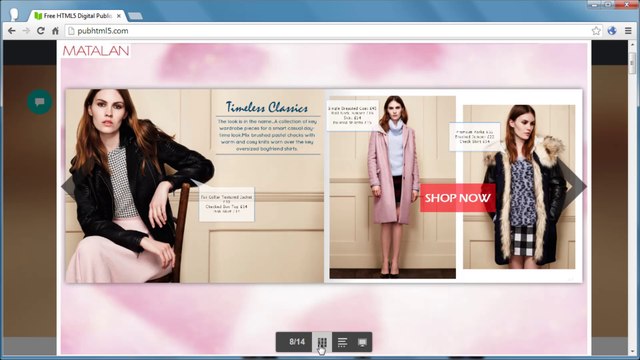
Task: Bookmark this page with the star
Action: [596, 31]
